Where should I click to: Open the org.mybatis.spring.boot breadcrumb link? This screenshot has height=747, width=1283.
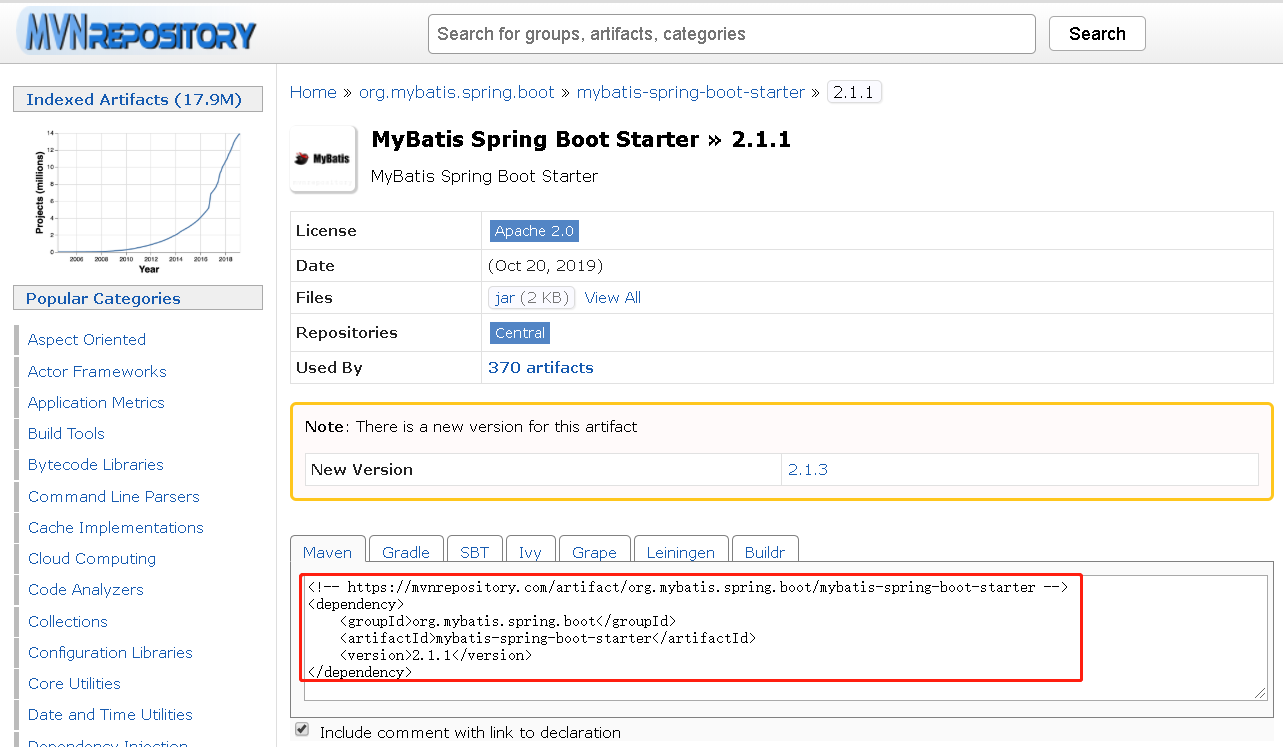[x=456, y=92]
